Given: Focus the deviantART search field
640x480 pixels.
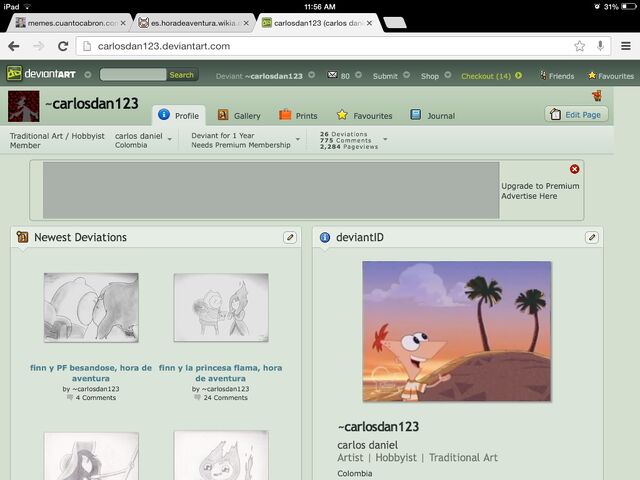Looking at the screenshot, I should click(x=133, y=75).
